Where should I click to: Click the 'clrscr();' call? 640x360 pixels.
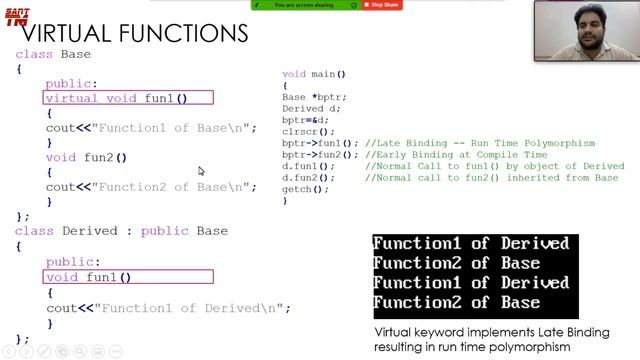point(308,131)
